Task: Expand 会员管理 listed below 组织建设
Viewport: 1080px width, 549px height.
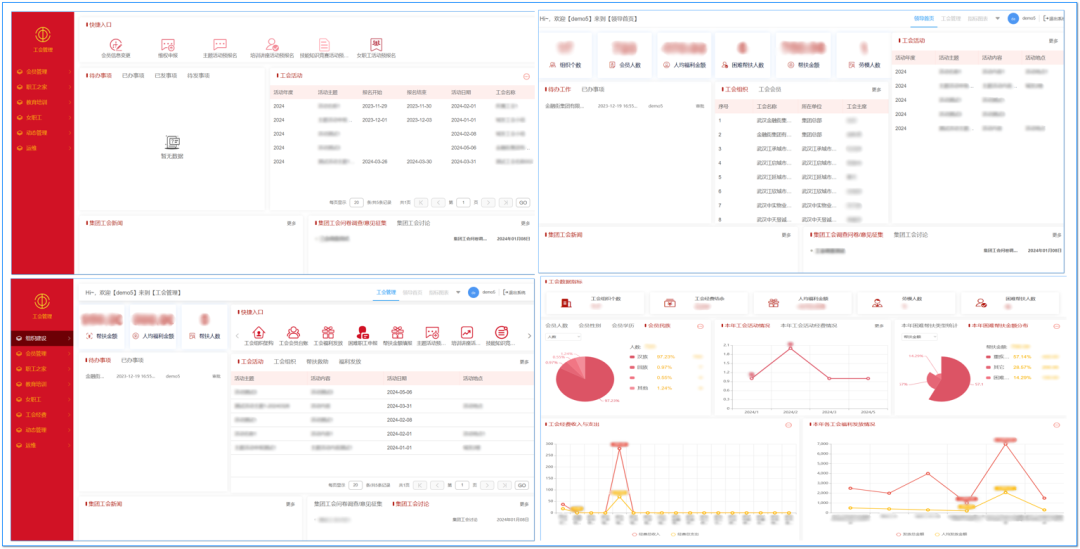Action: 41,353
